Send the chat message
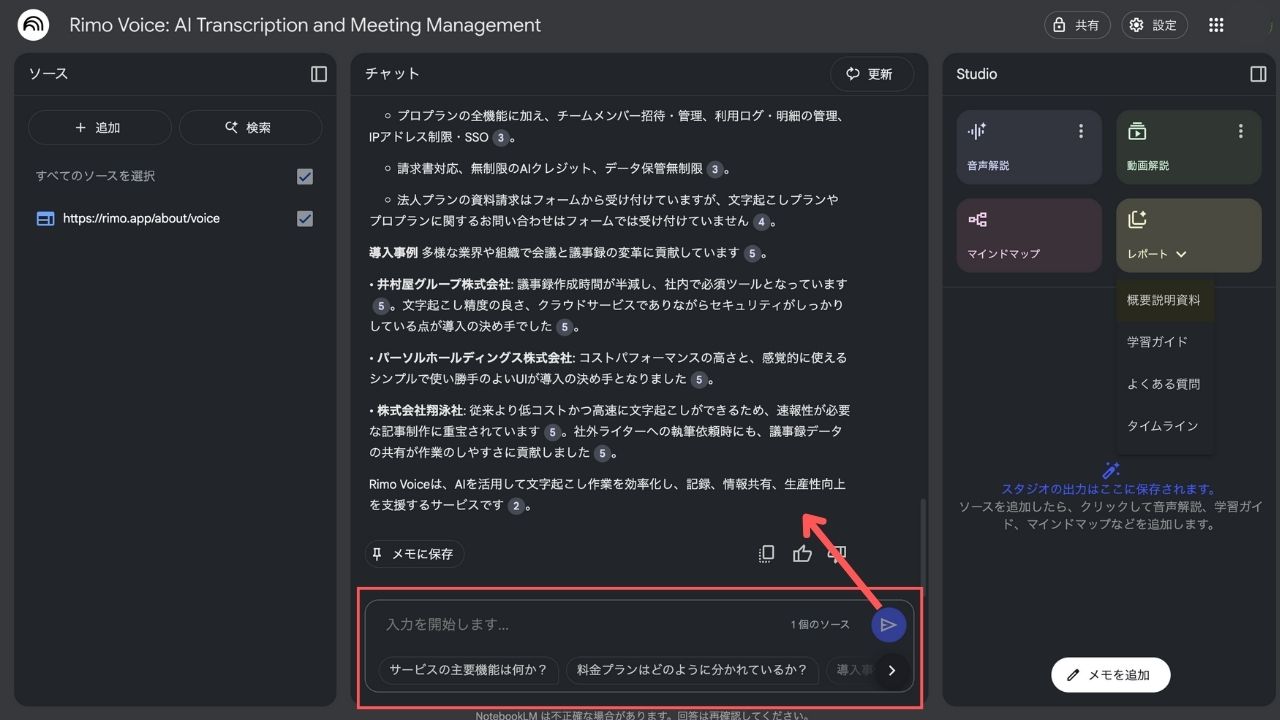Image resolution: width=1280 pixels, height=720 pixels. [888, 625]
